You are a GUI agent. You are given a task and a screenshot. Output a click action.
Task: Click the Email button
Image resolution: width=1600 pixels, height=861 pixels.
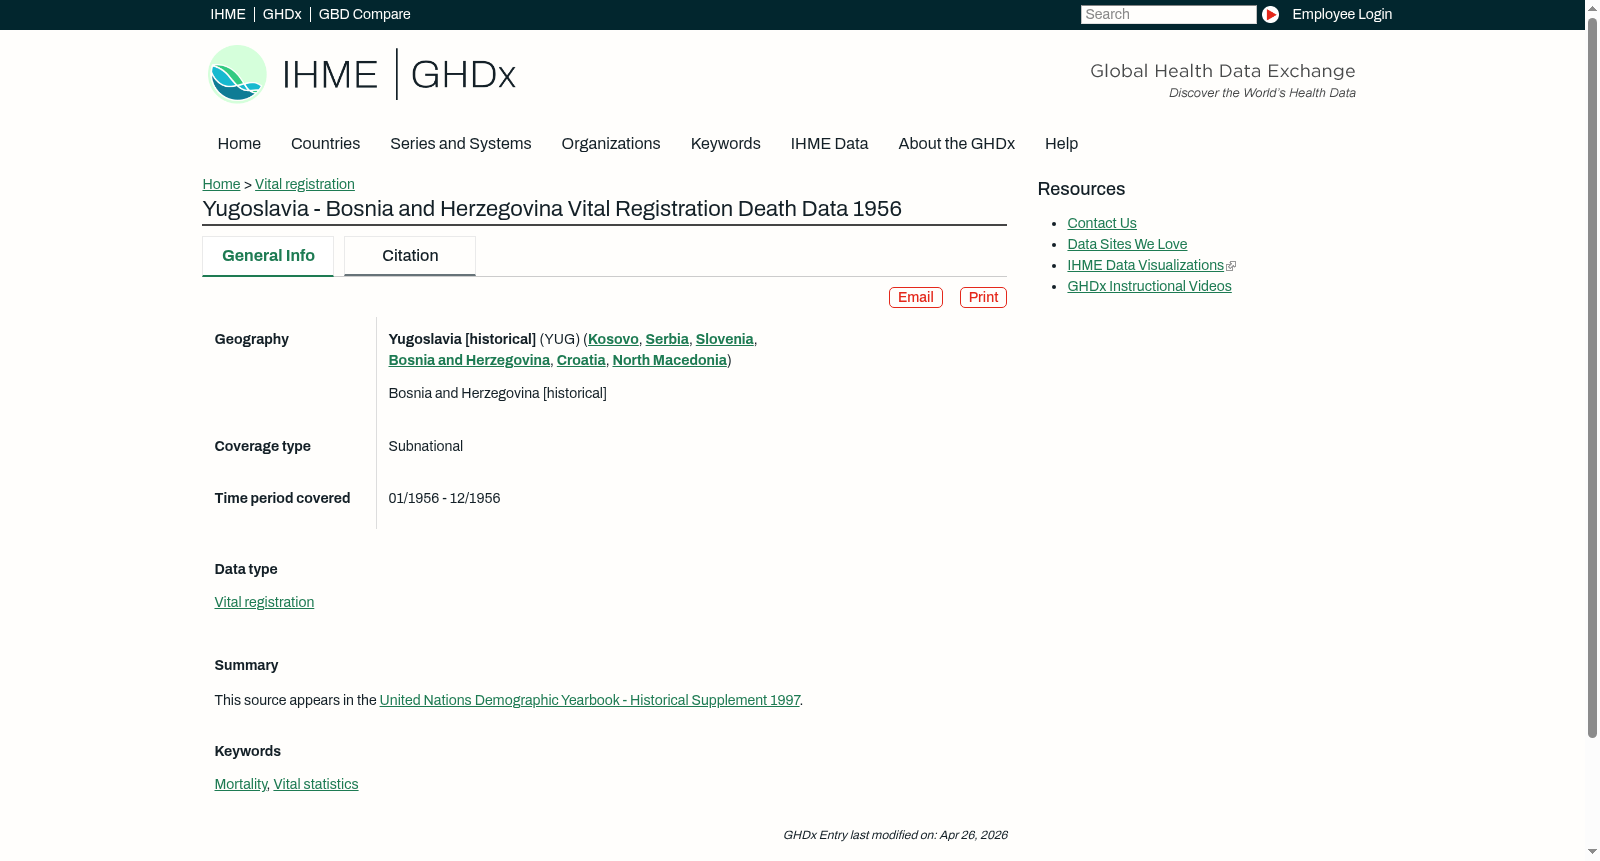[x=915, y=297]
